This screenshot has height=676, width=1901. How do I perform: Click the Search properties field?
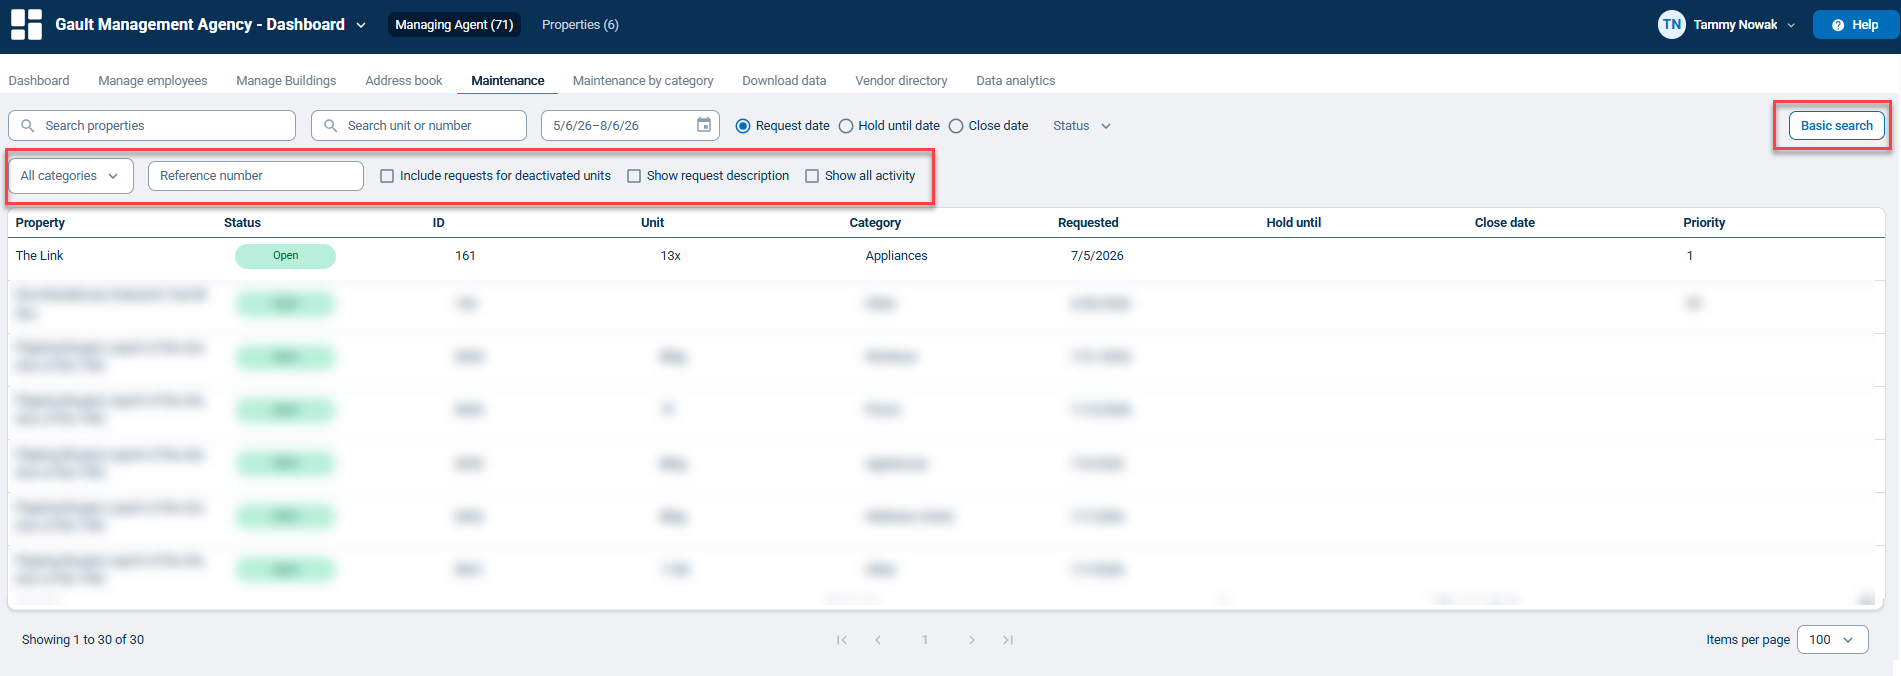152,126
